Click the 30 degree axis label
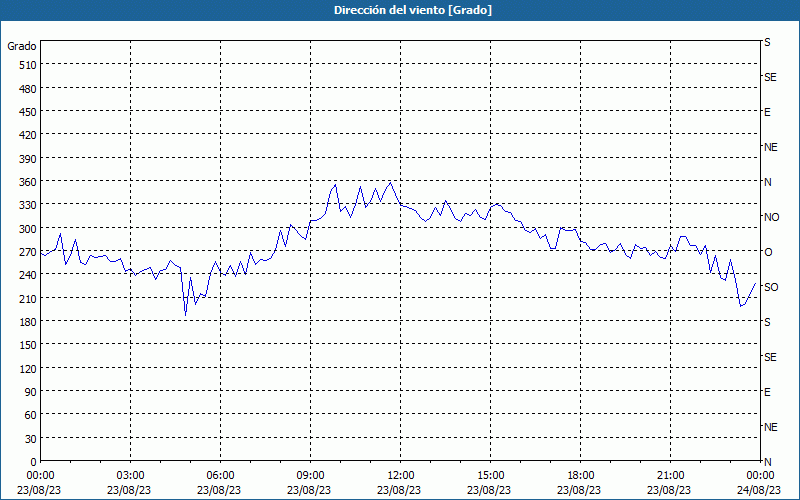Viewport: 800px width, 500px height. [31, 439]
